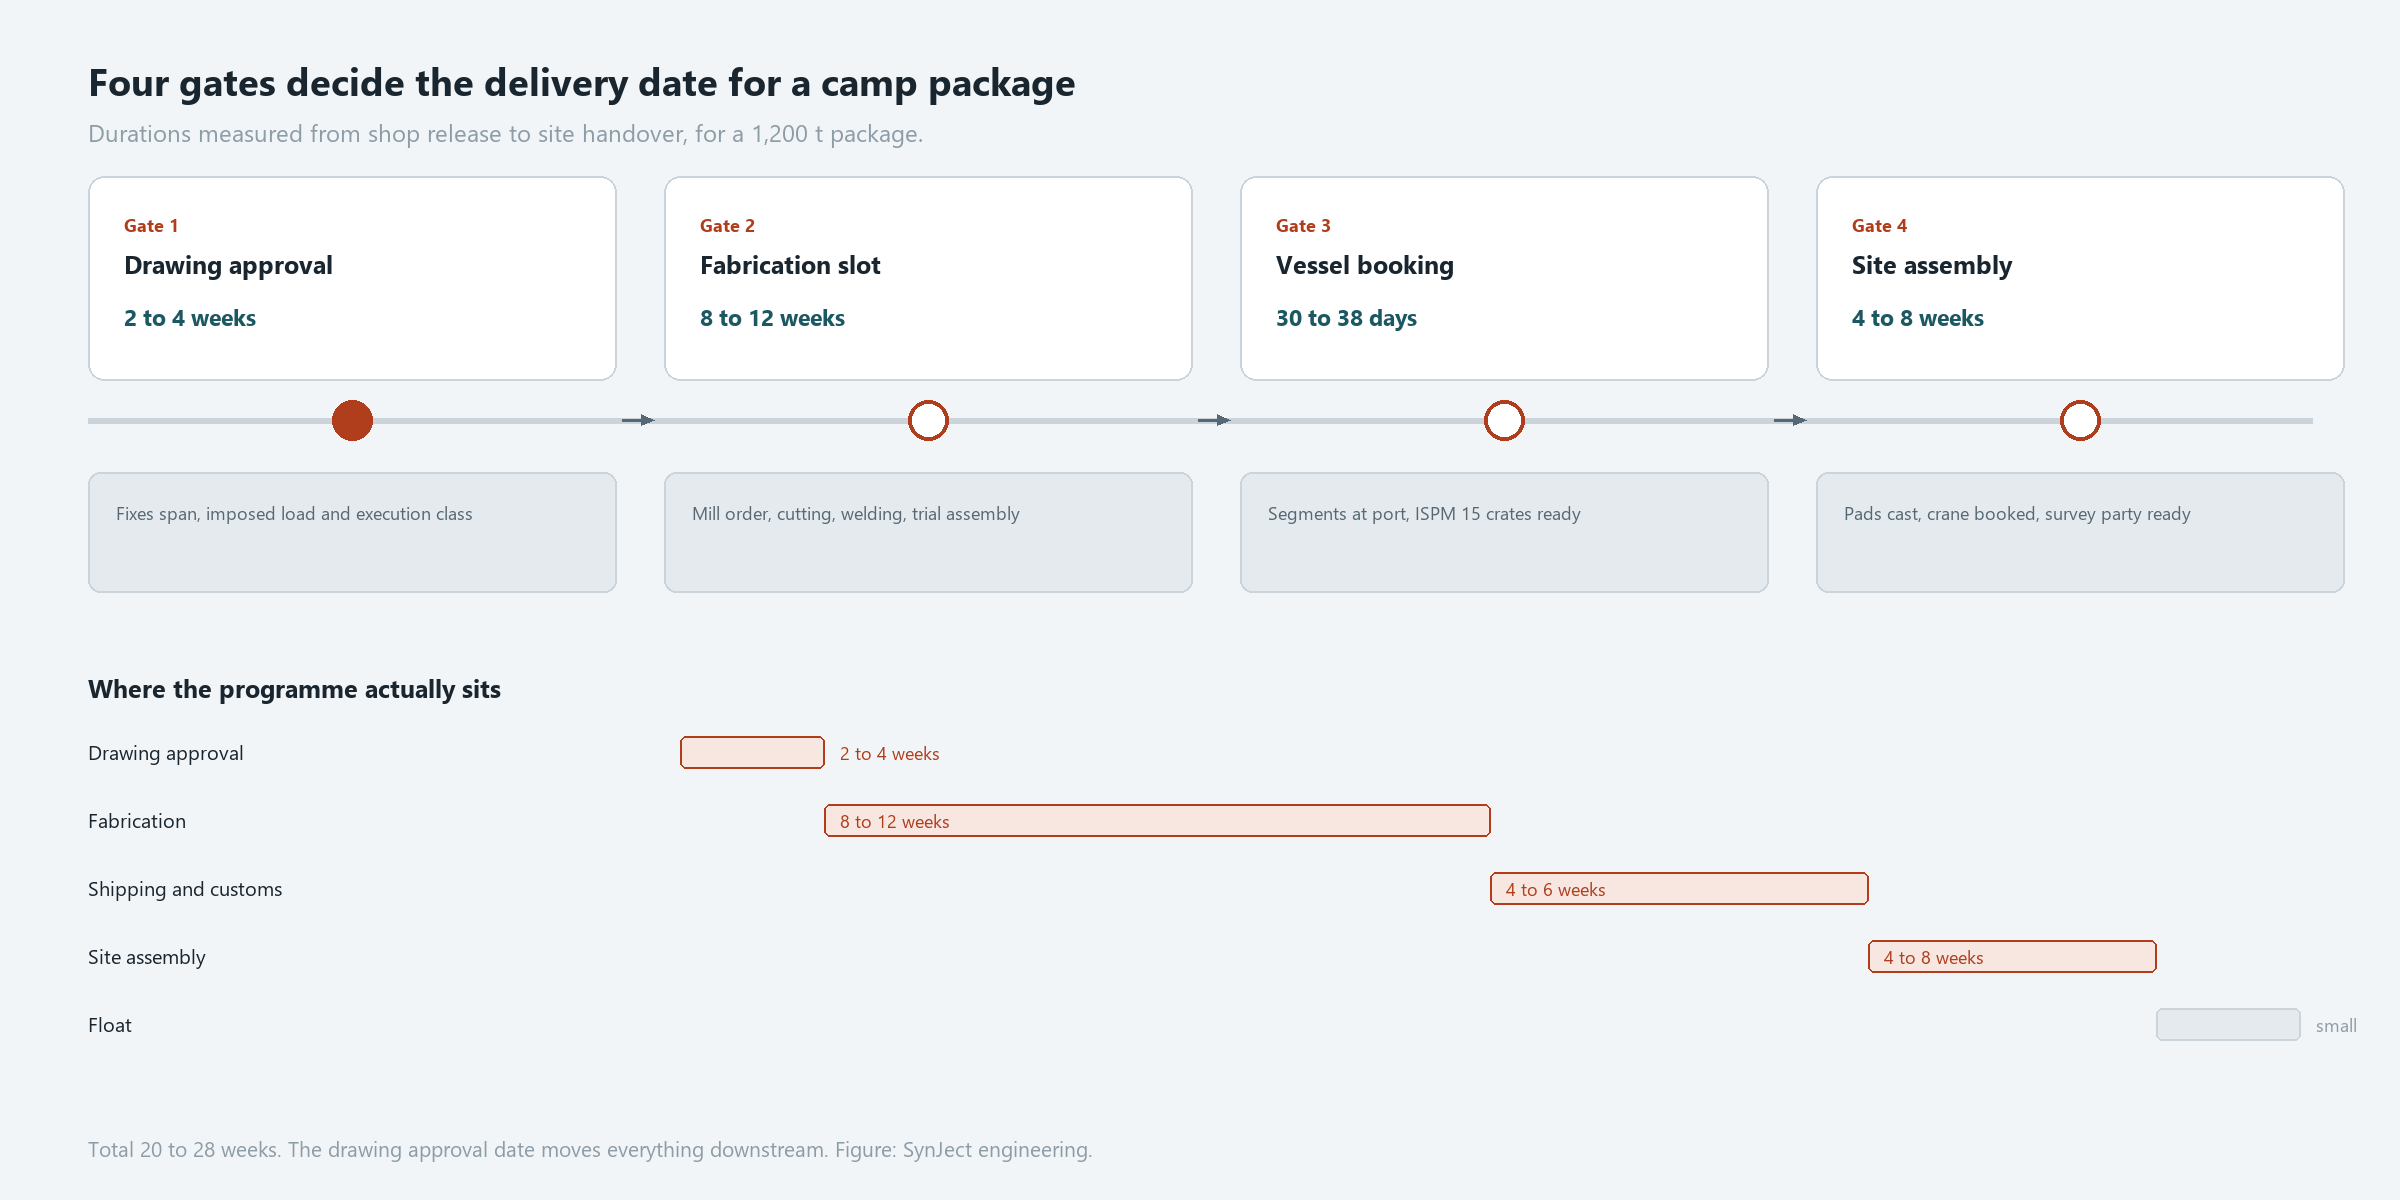Click the filled Gate 1 timeline marker
This screenshot has width=2400, height=1200.
[x=352, y=420]
